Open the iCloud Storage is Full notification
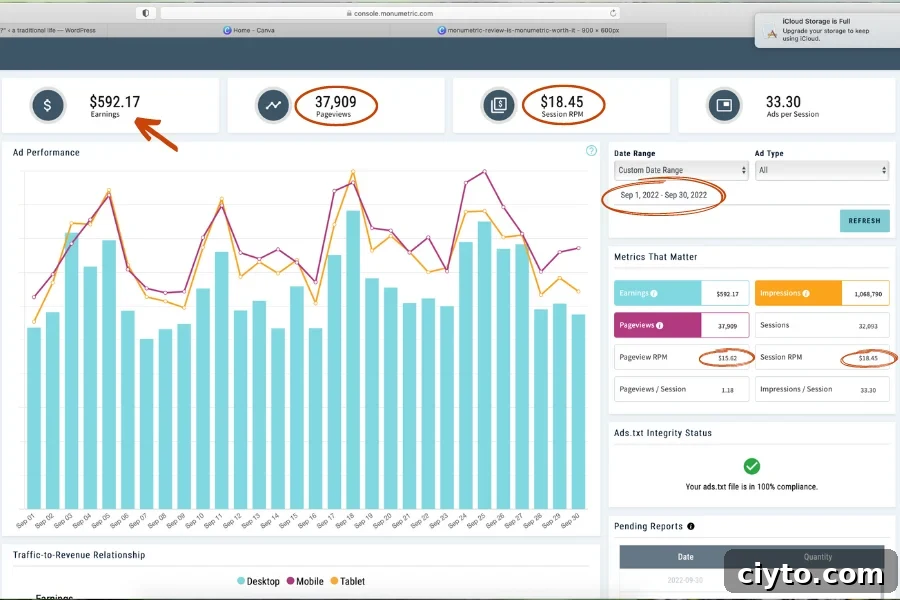This screenshot has width=900, height=600. tap(827, 30)
